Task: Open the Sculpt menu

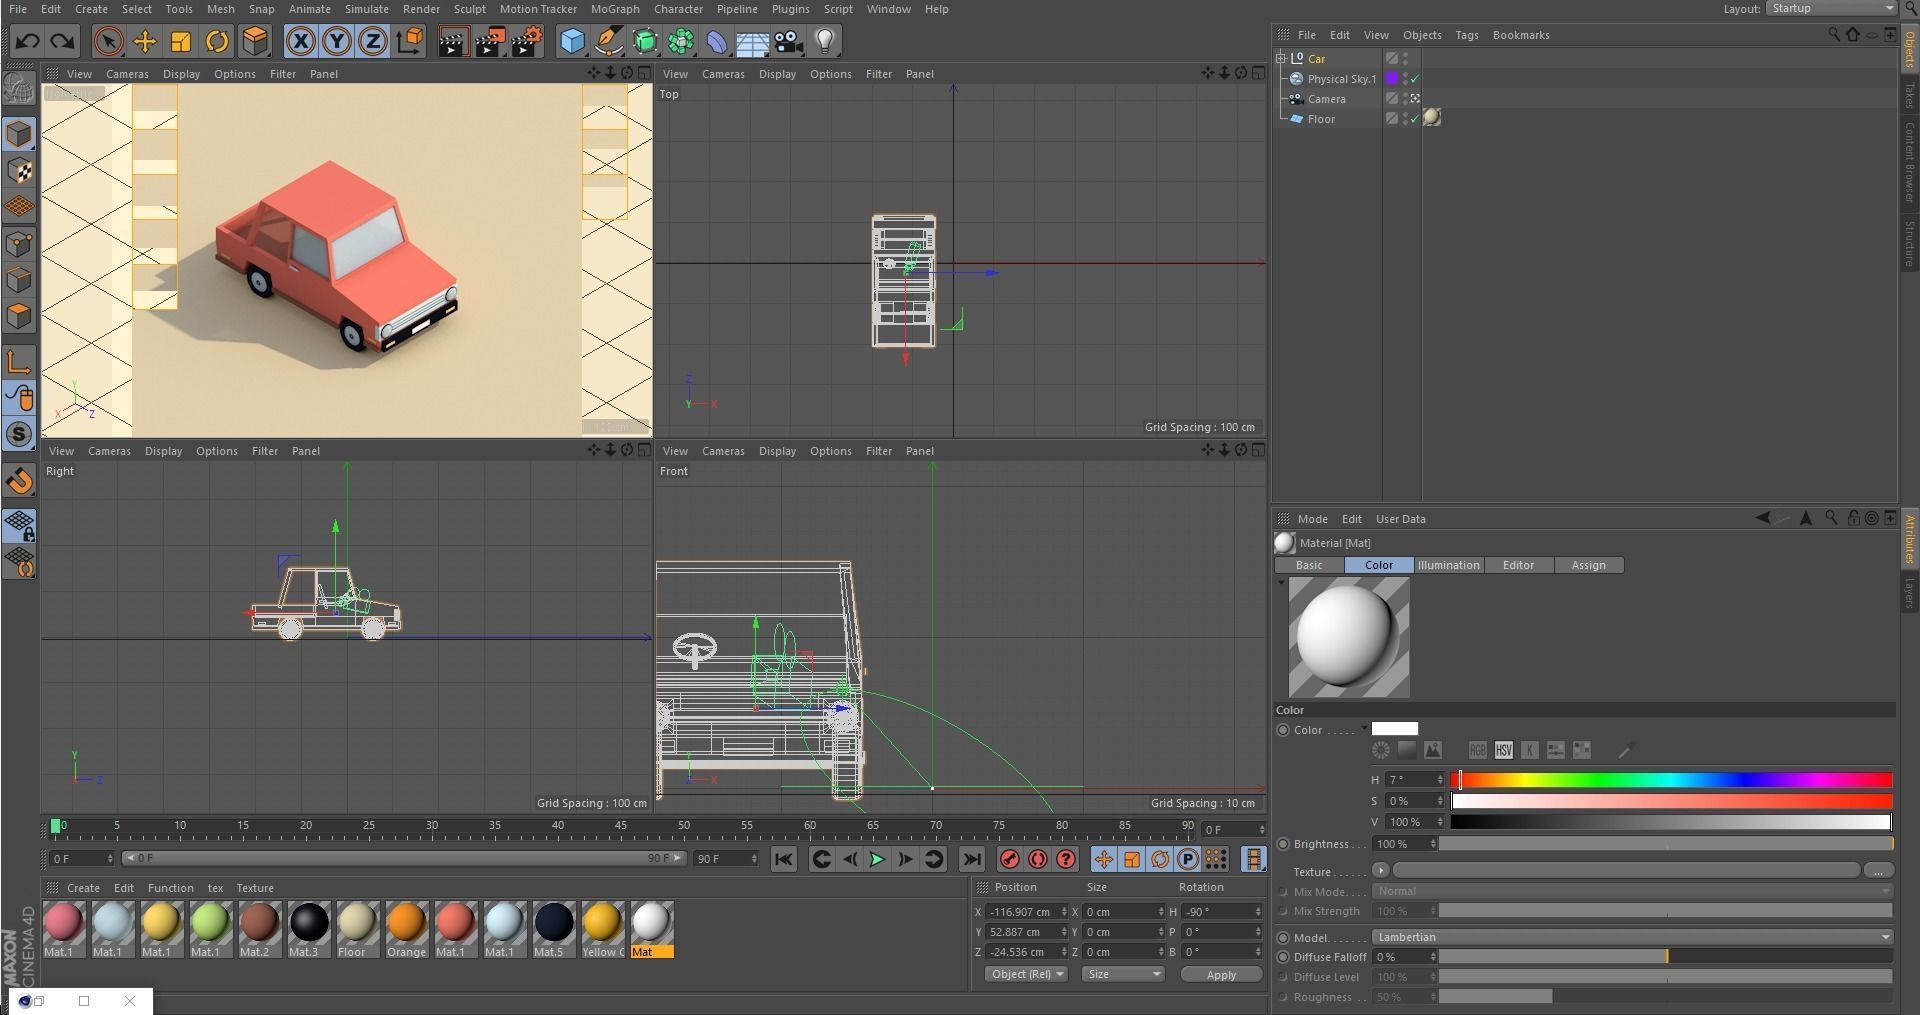Action: click(469, 9)
